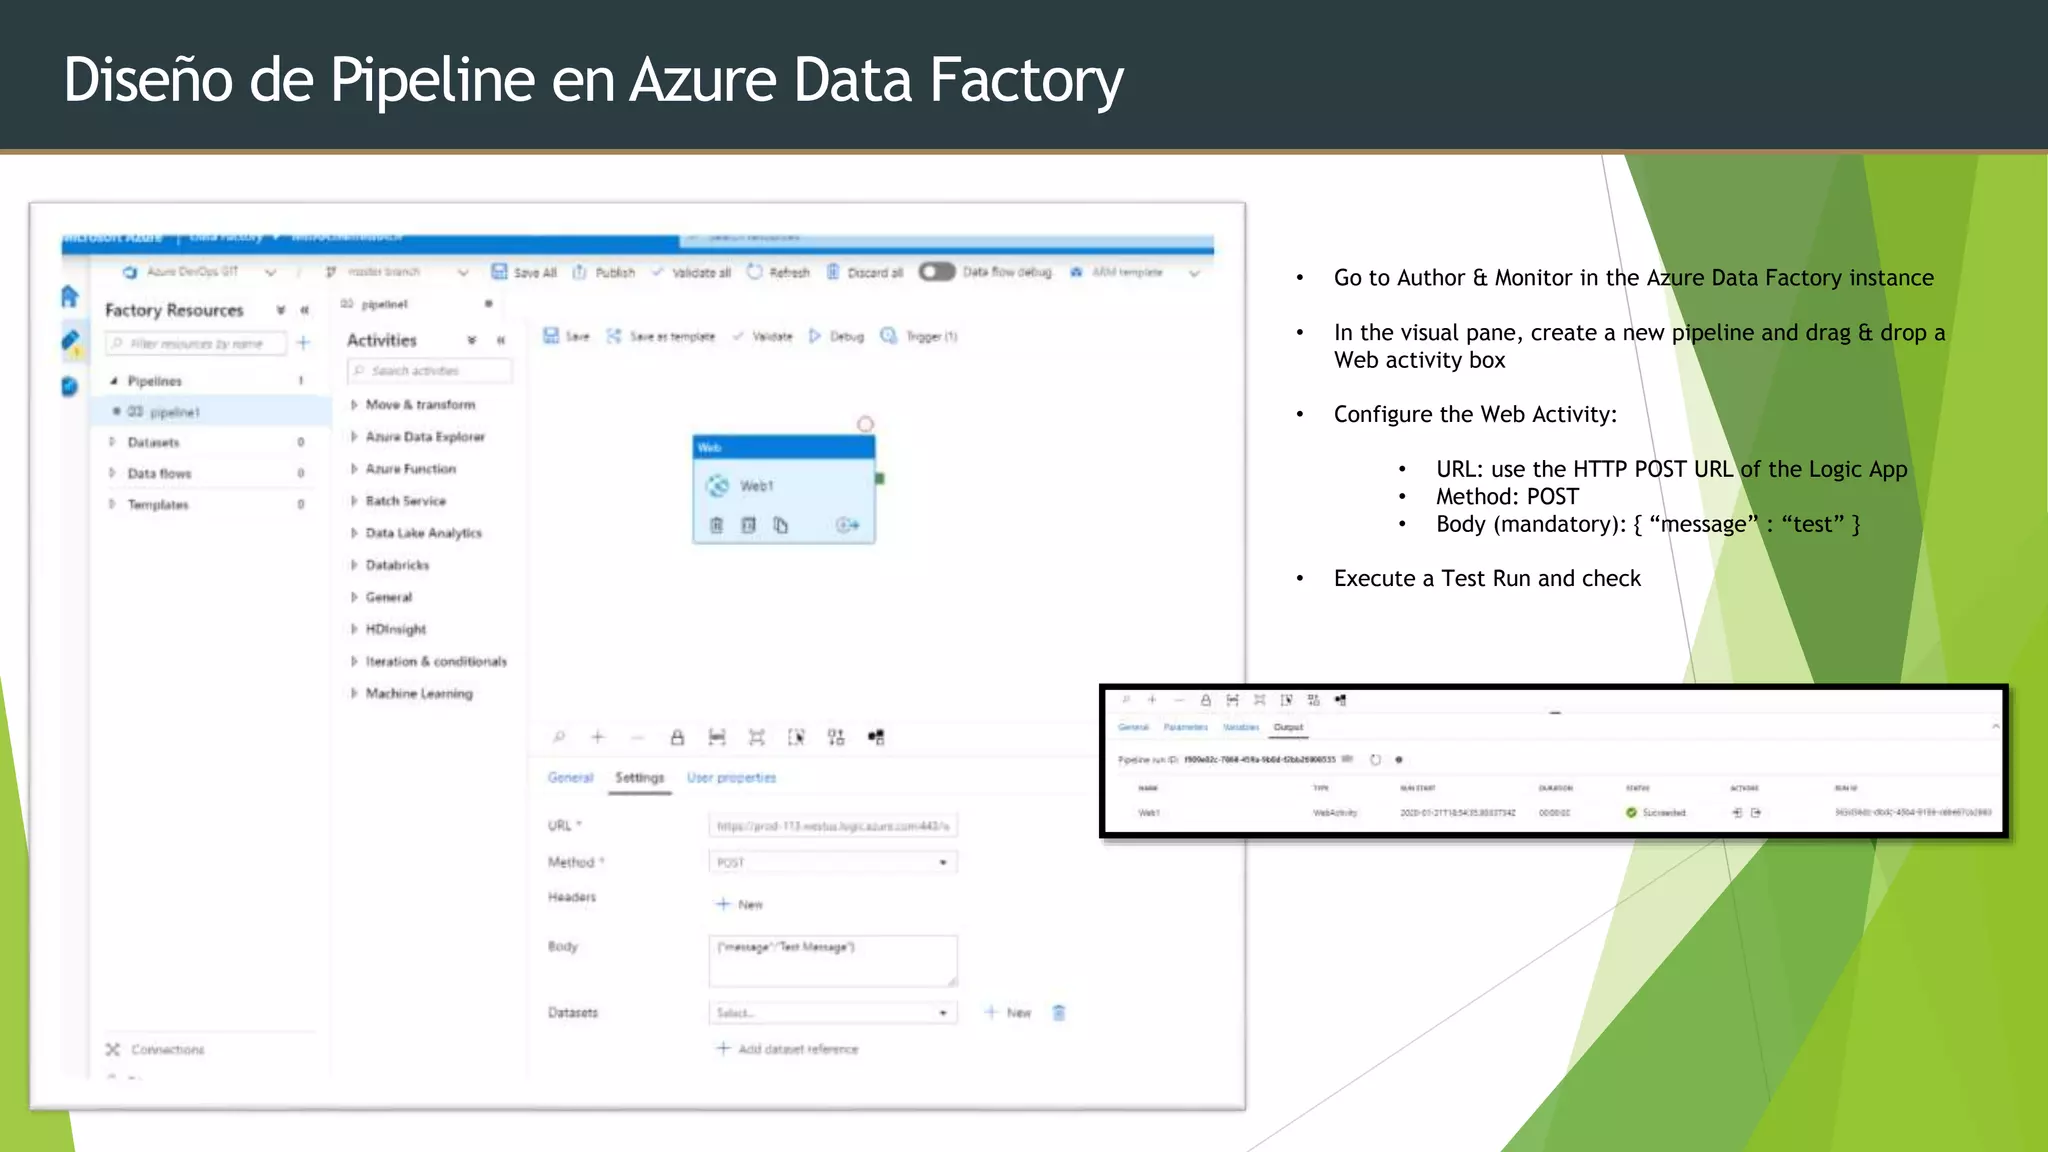Click the lock icon in canvas toolbar
This screenshot has height=1152, width=2048.
[x=677, y=738]
